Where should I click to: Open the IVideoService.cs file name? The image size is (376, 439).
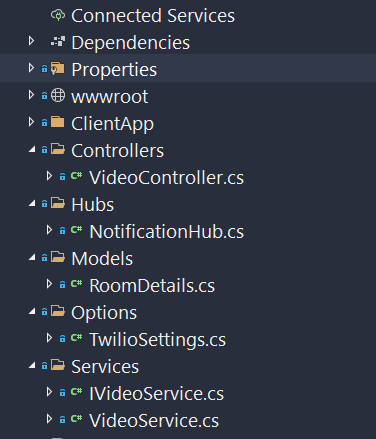(x=157, y=394)
